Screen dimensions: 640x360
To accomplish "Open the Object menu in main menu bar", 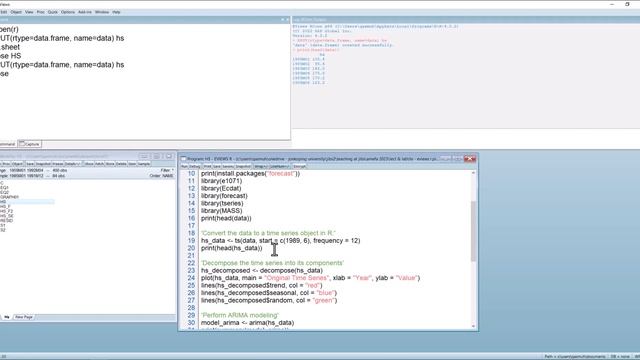I will click(16, 12).
